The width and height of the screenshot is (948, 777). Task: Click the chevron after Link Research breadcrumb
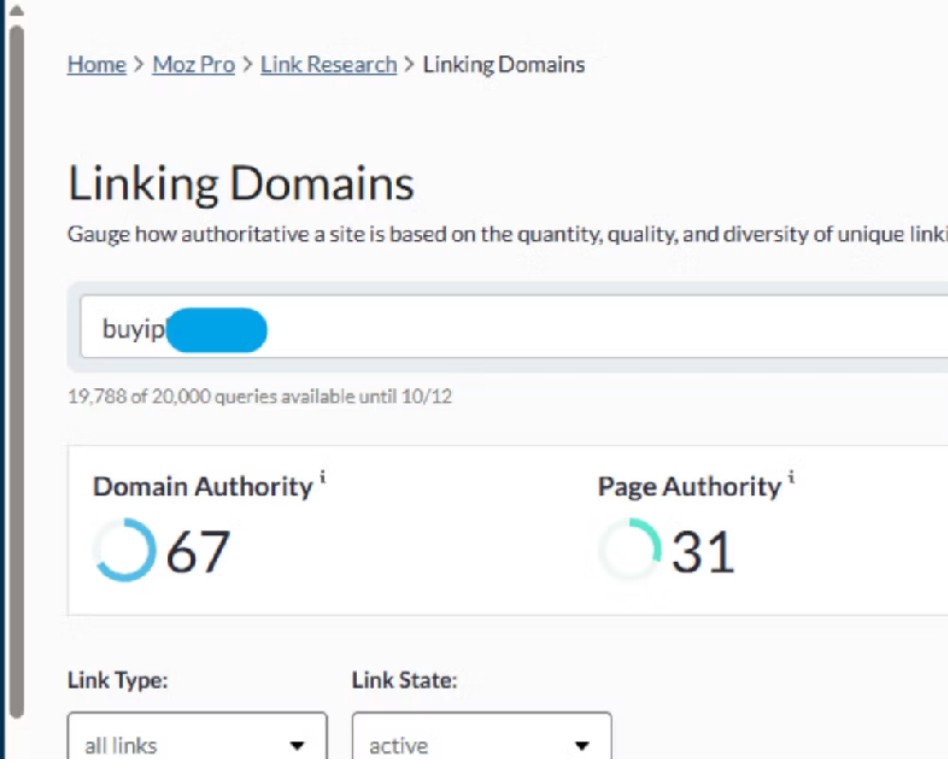pyautogui.click(x=409, y=64)
